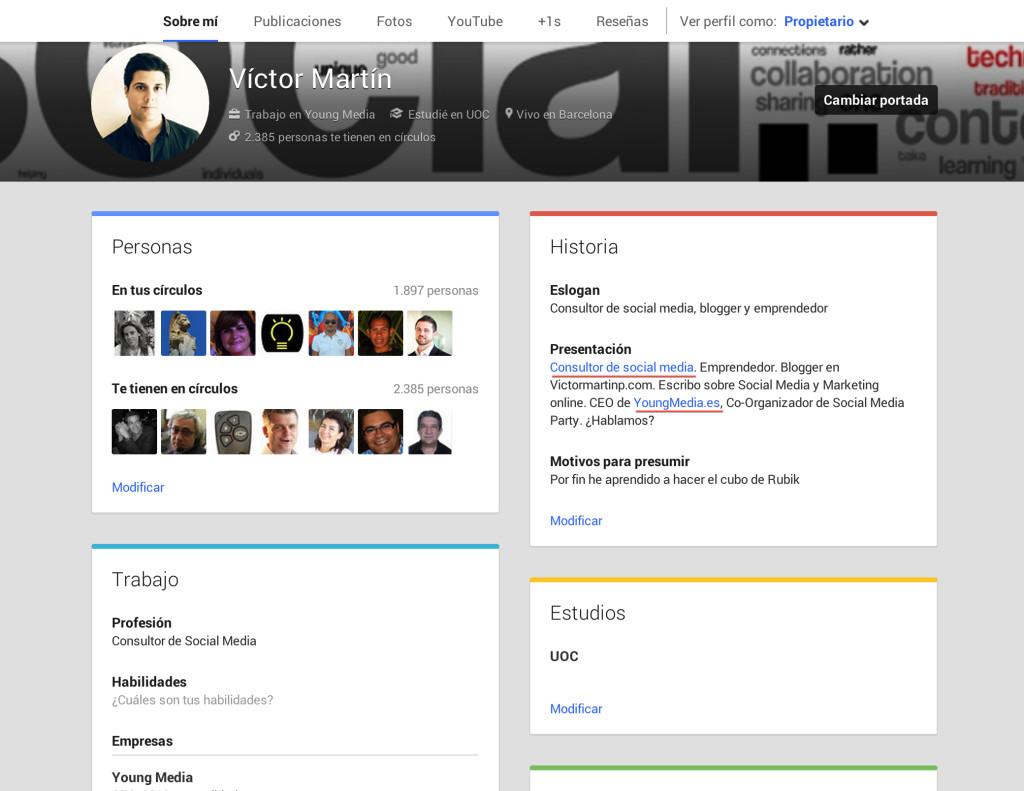Click Modificar under the Personas section
The image size is (1024, 791).
pyautogui.click(x=137, y=487)
